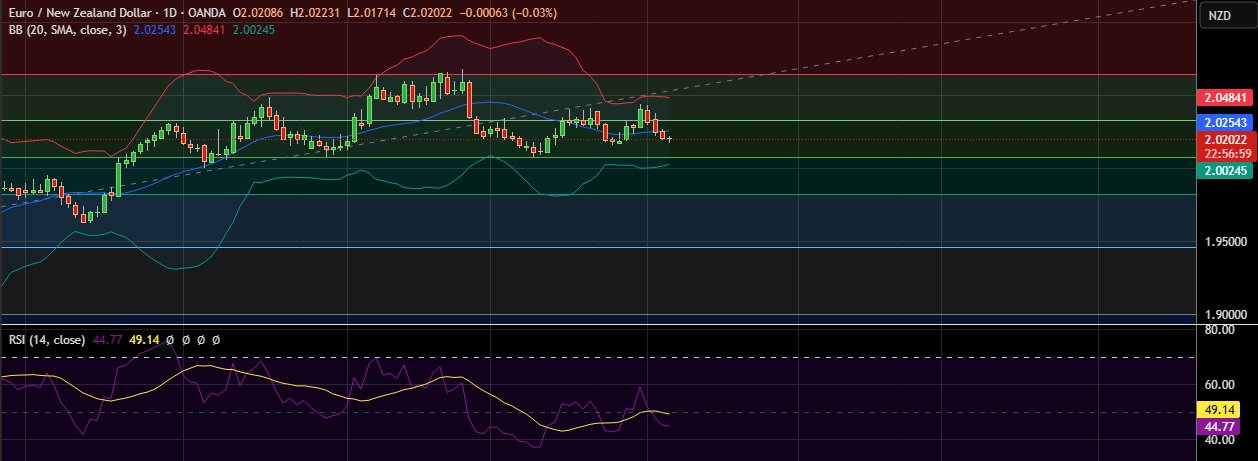Open the NZD currency selector
The height and width of the screenshot is (461, 1258).
point(1219,15)
